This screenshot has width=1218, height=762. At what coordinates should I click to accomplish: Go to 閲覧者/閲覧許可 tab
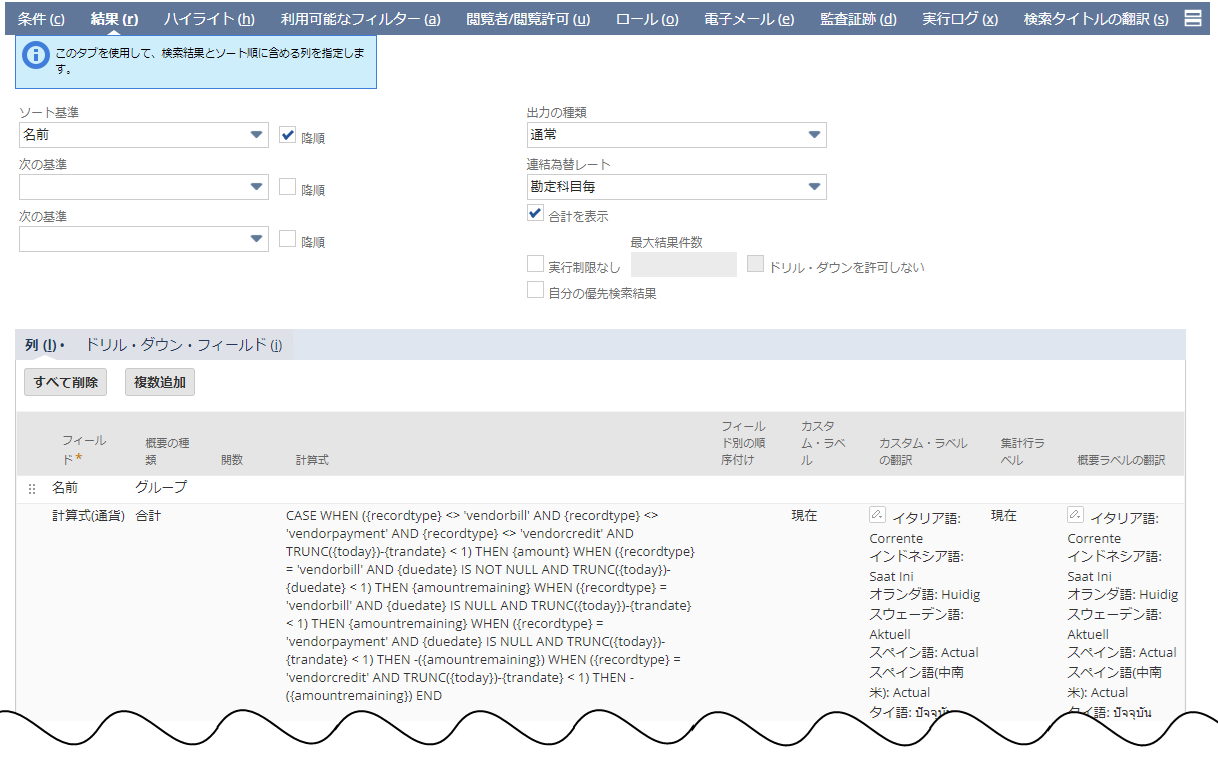coord(528,19)
